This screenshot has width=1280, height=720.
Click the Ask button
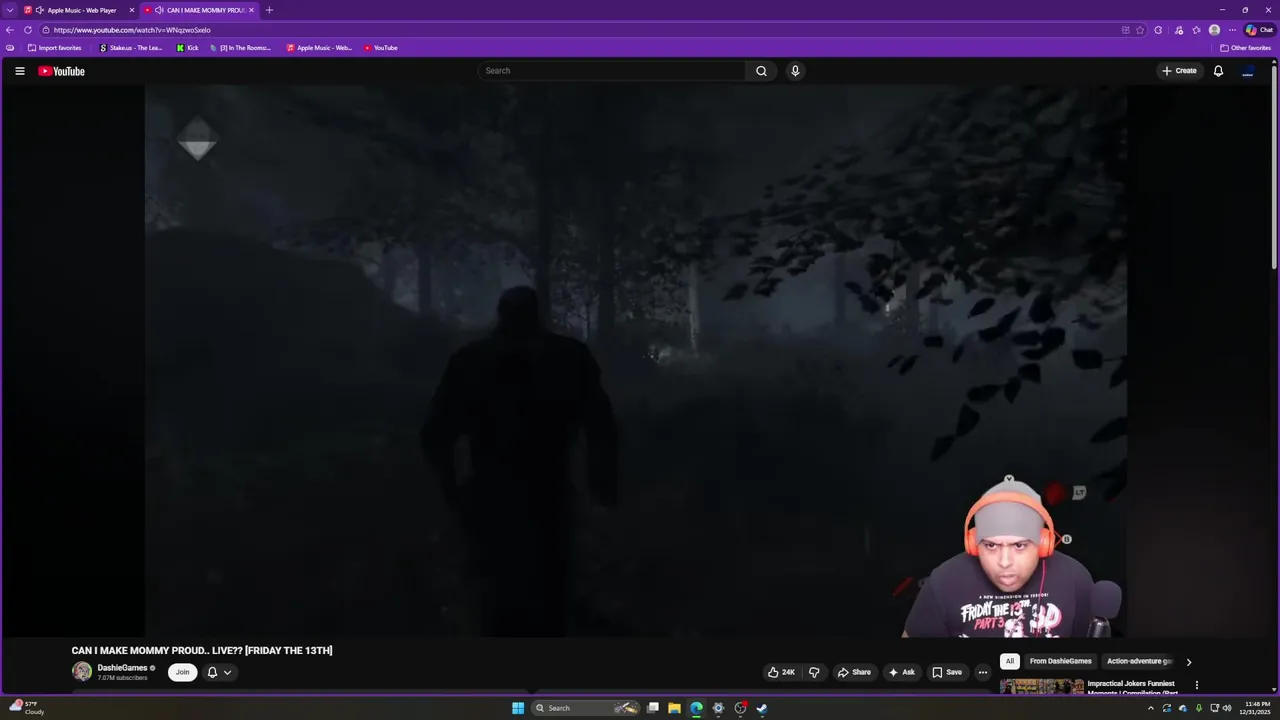tap(901, 672)
